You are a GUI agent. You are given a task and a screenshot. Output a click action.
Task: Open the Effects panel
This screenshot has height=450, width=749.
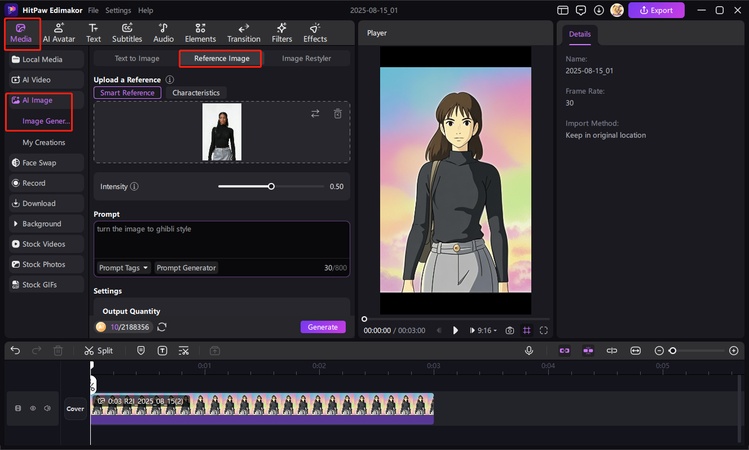tap(315, 33)
